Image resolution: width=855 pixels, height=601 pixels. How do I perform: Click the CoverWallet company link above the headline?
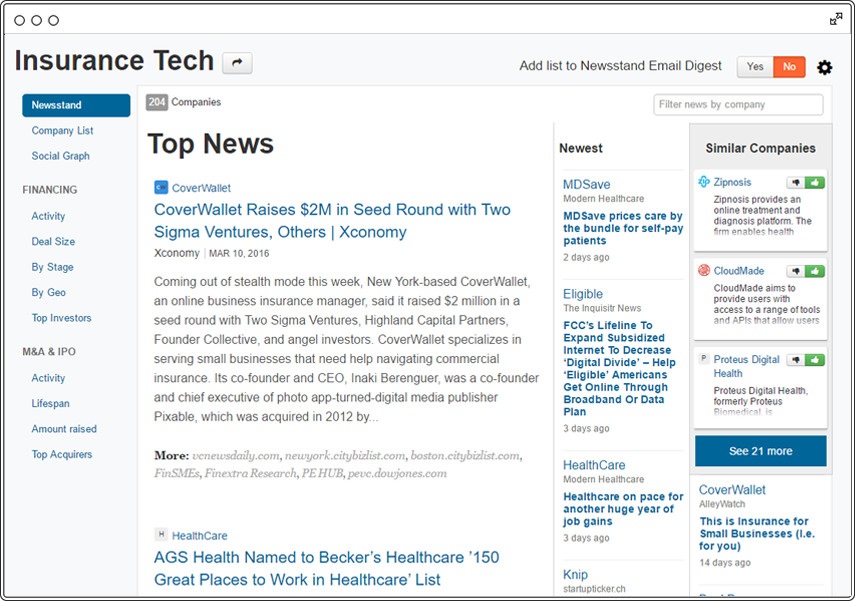pyautogui.click(x=201, y=188)
